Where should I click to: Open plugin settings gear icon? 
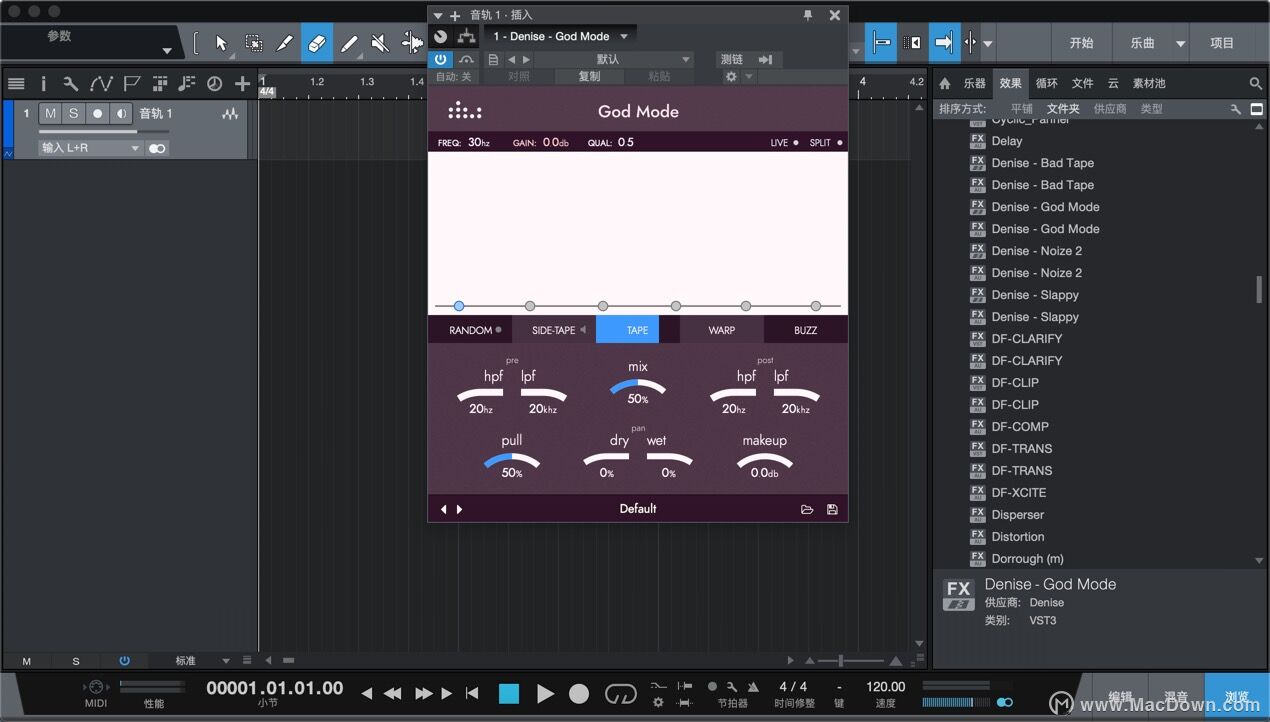(x=731, y=76)
